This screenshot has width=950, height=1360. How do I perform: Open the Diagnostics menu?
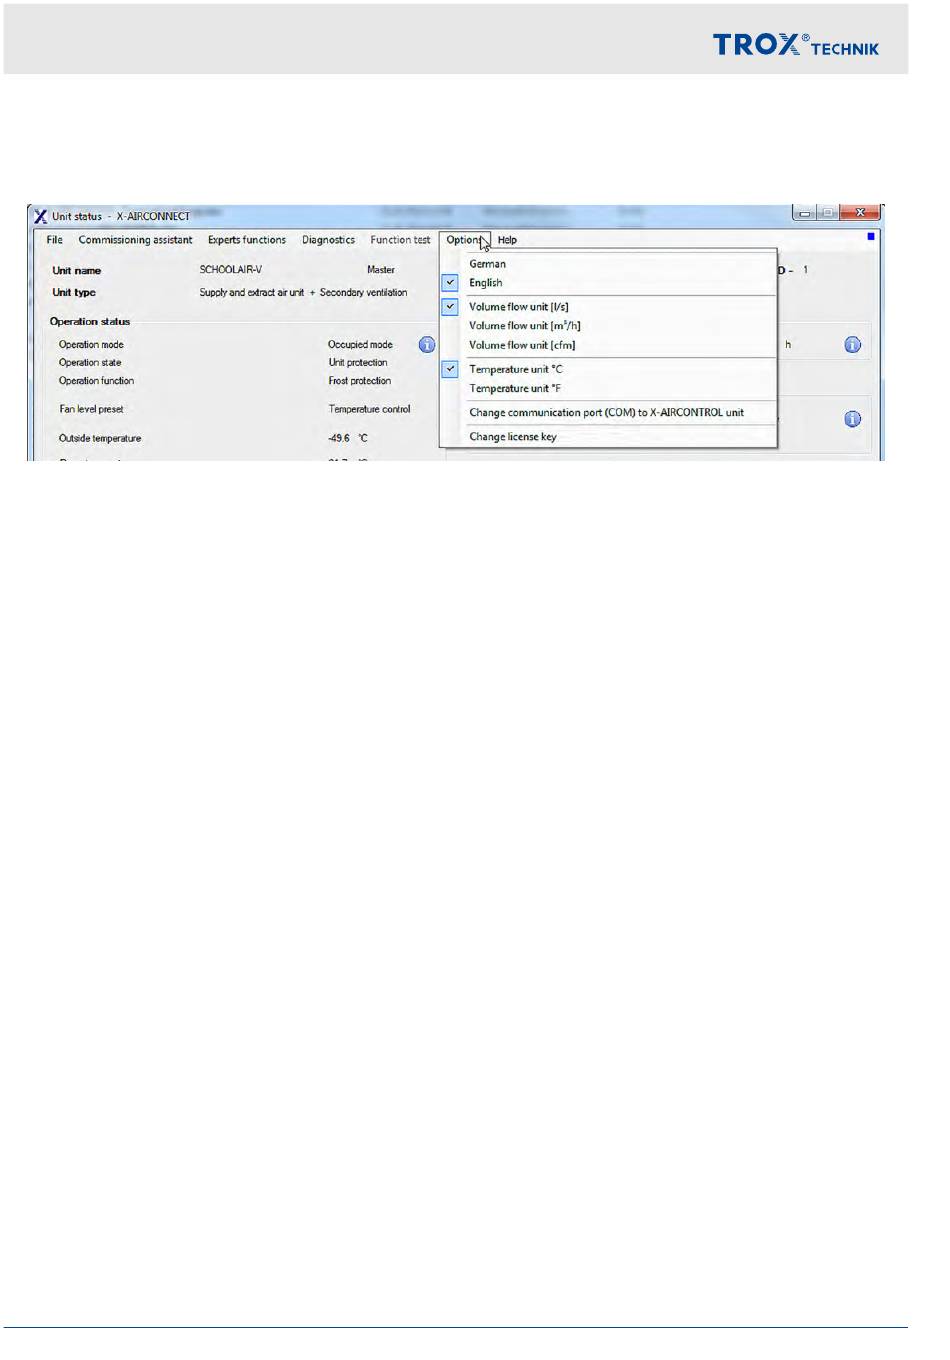(x=328, y=240)
